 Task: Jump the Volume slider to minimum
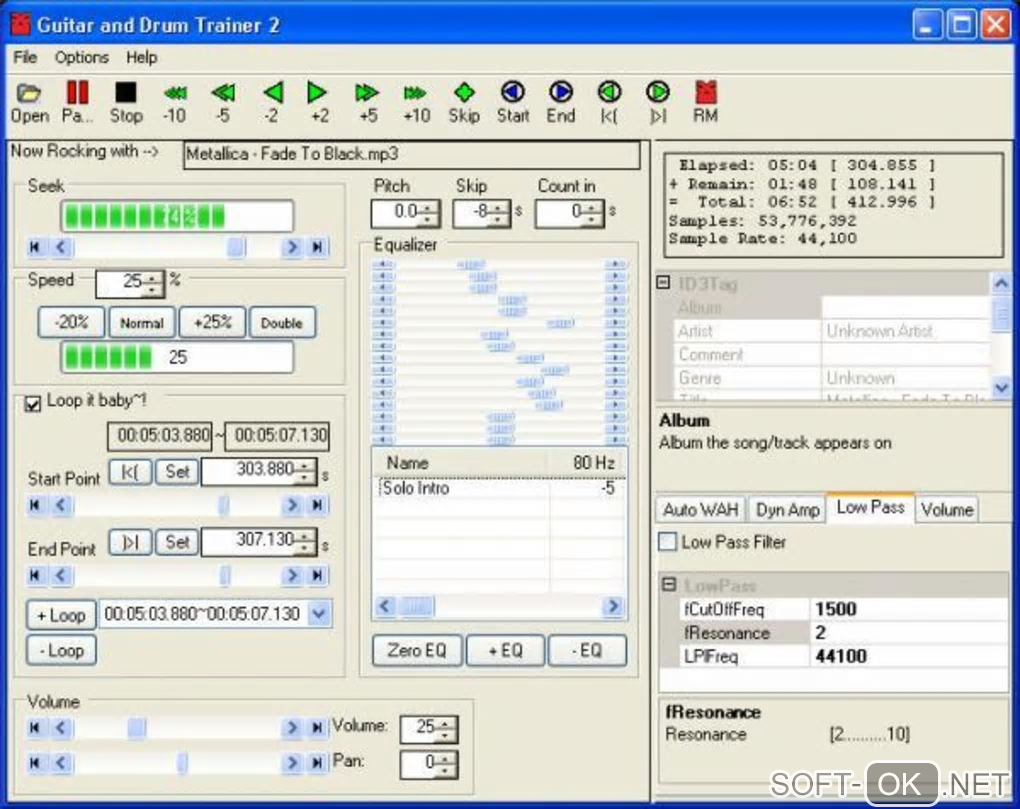click(x=35, y=728)
